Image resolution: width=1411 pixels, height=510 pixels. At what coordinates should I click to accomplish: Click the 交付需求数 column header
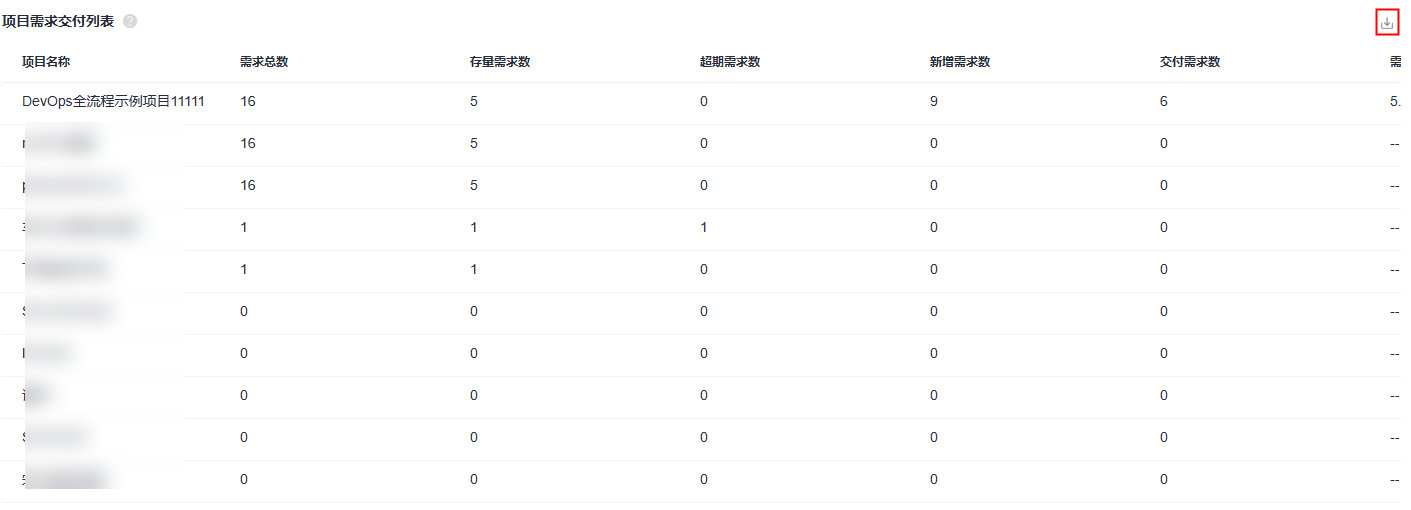pos(1190,62)
